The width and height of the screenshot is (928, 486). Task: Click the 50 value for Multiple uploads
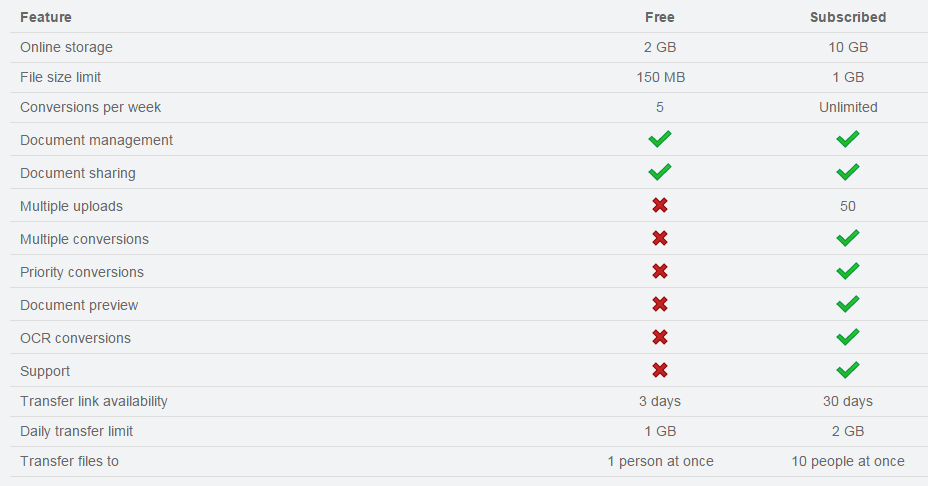click(848, 206)
